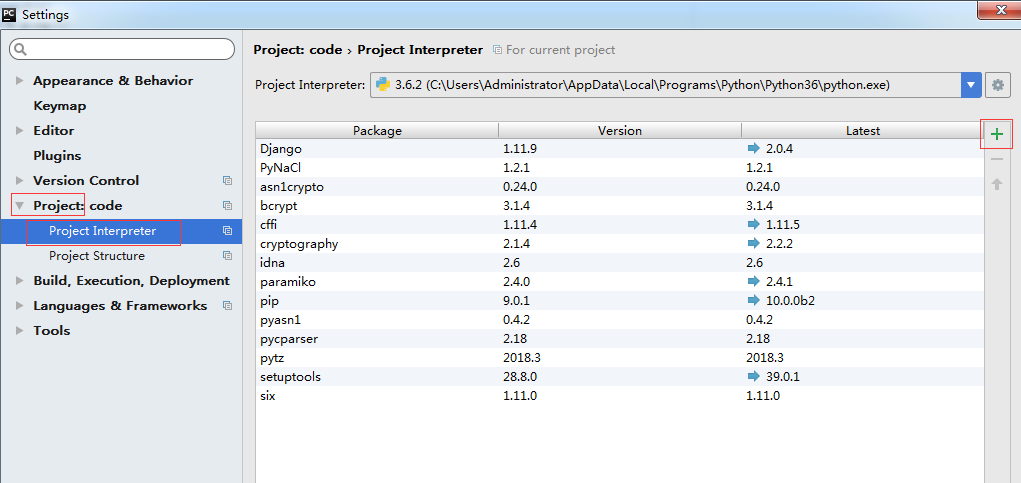Select the setuptools package name
The width and height of the screenshot is (1021, 483).
(290, 377)
